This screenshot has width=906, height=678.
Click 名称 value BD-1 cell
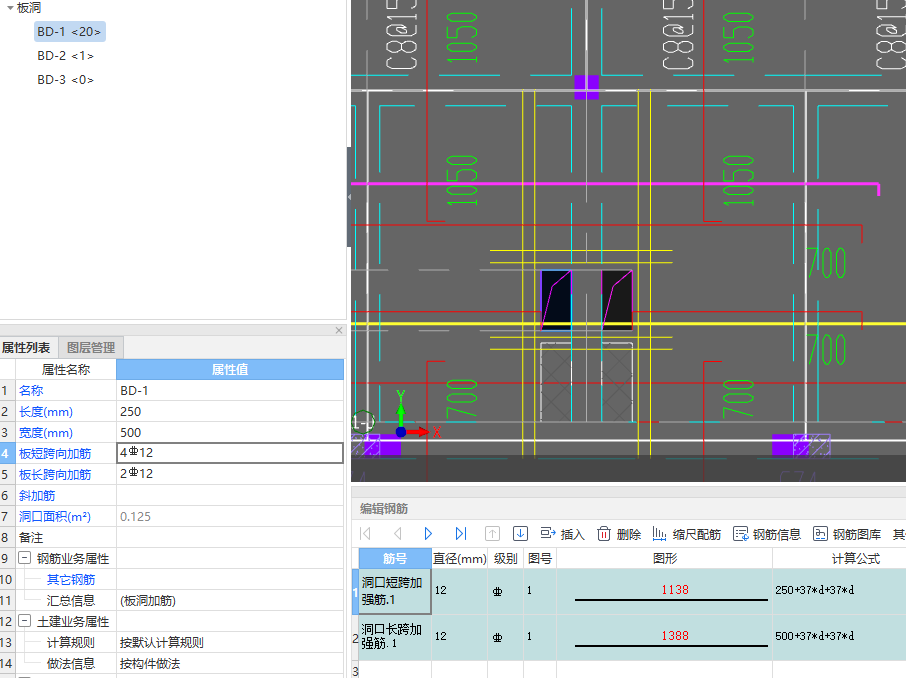pos(230,391)
